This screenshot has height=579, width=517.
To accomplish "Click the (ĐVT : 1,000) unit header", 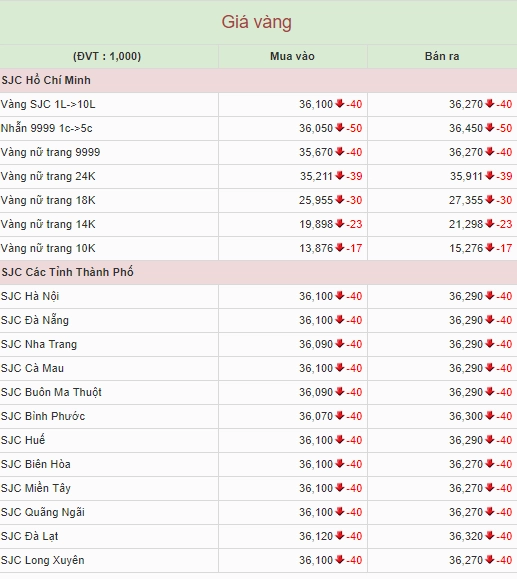I will coord(107,56).
